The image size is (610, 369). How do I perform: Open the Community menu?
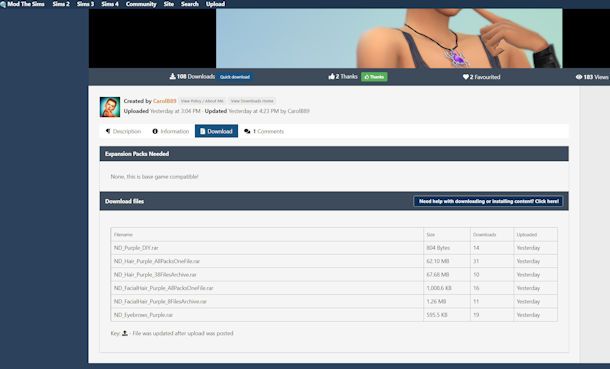click(141, 4)
